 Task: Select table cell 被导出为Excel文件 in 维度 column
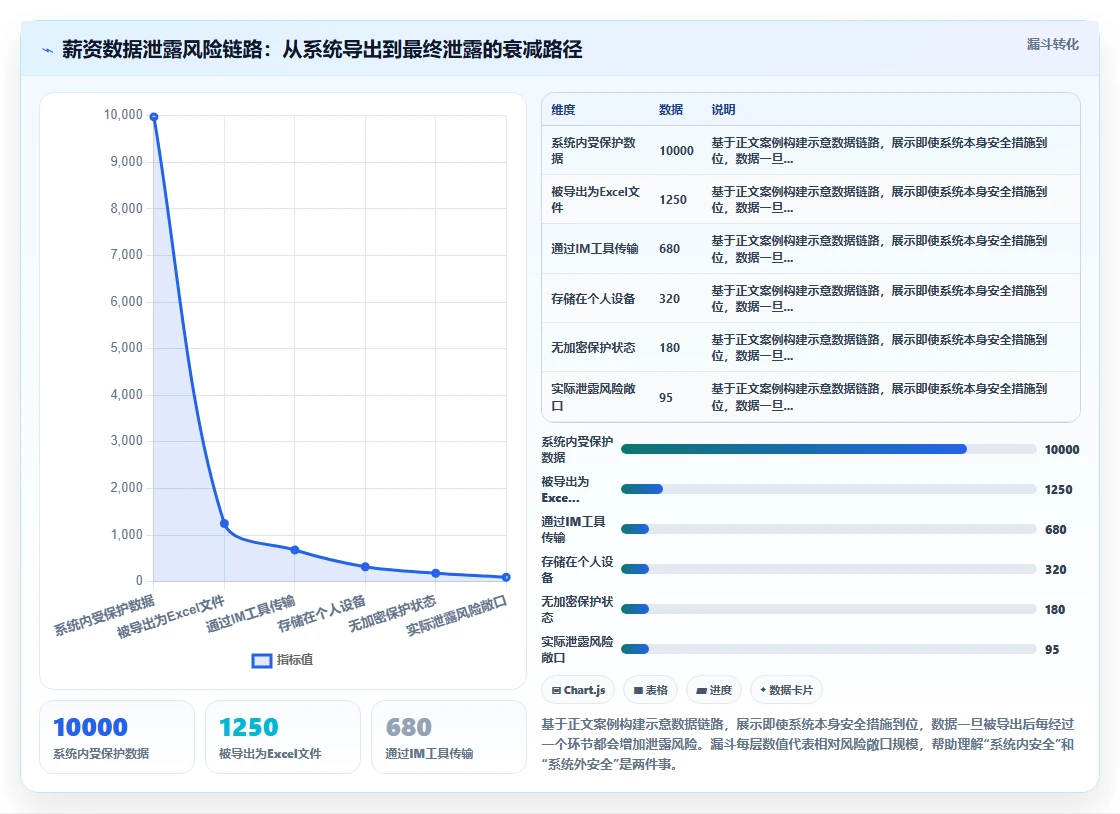click(595, 200)
